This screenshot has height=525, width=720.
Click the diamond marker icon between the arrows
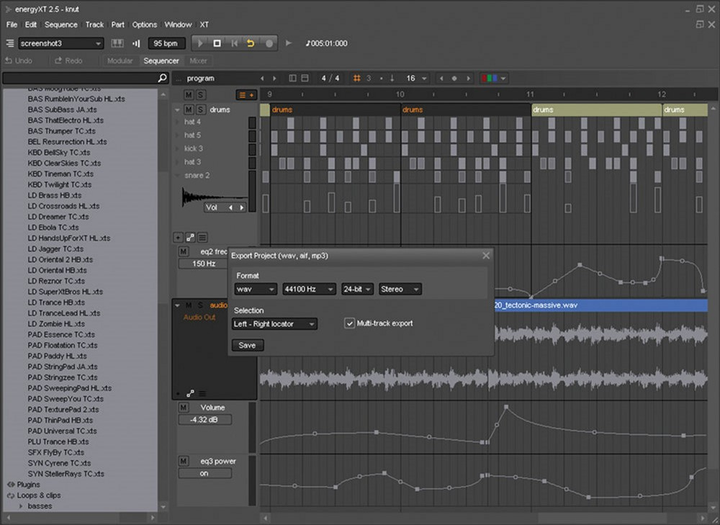pos(454,79)
